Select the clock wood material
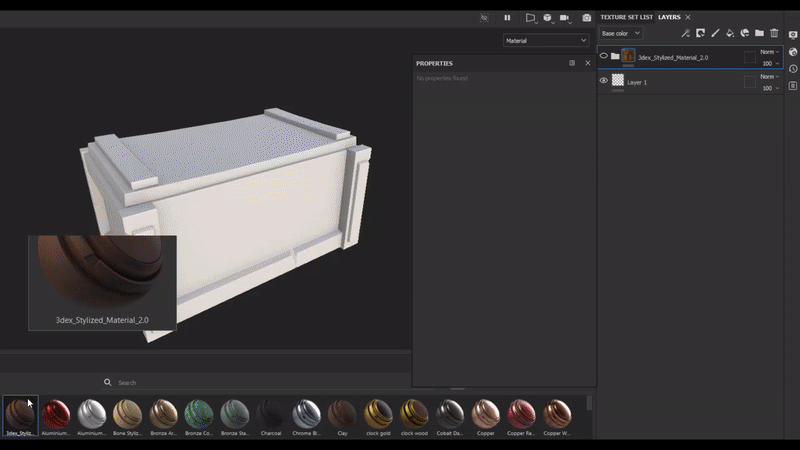Screen dimensions: 800x450 [414, 417]
